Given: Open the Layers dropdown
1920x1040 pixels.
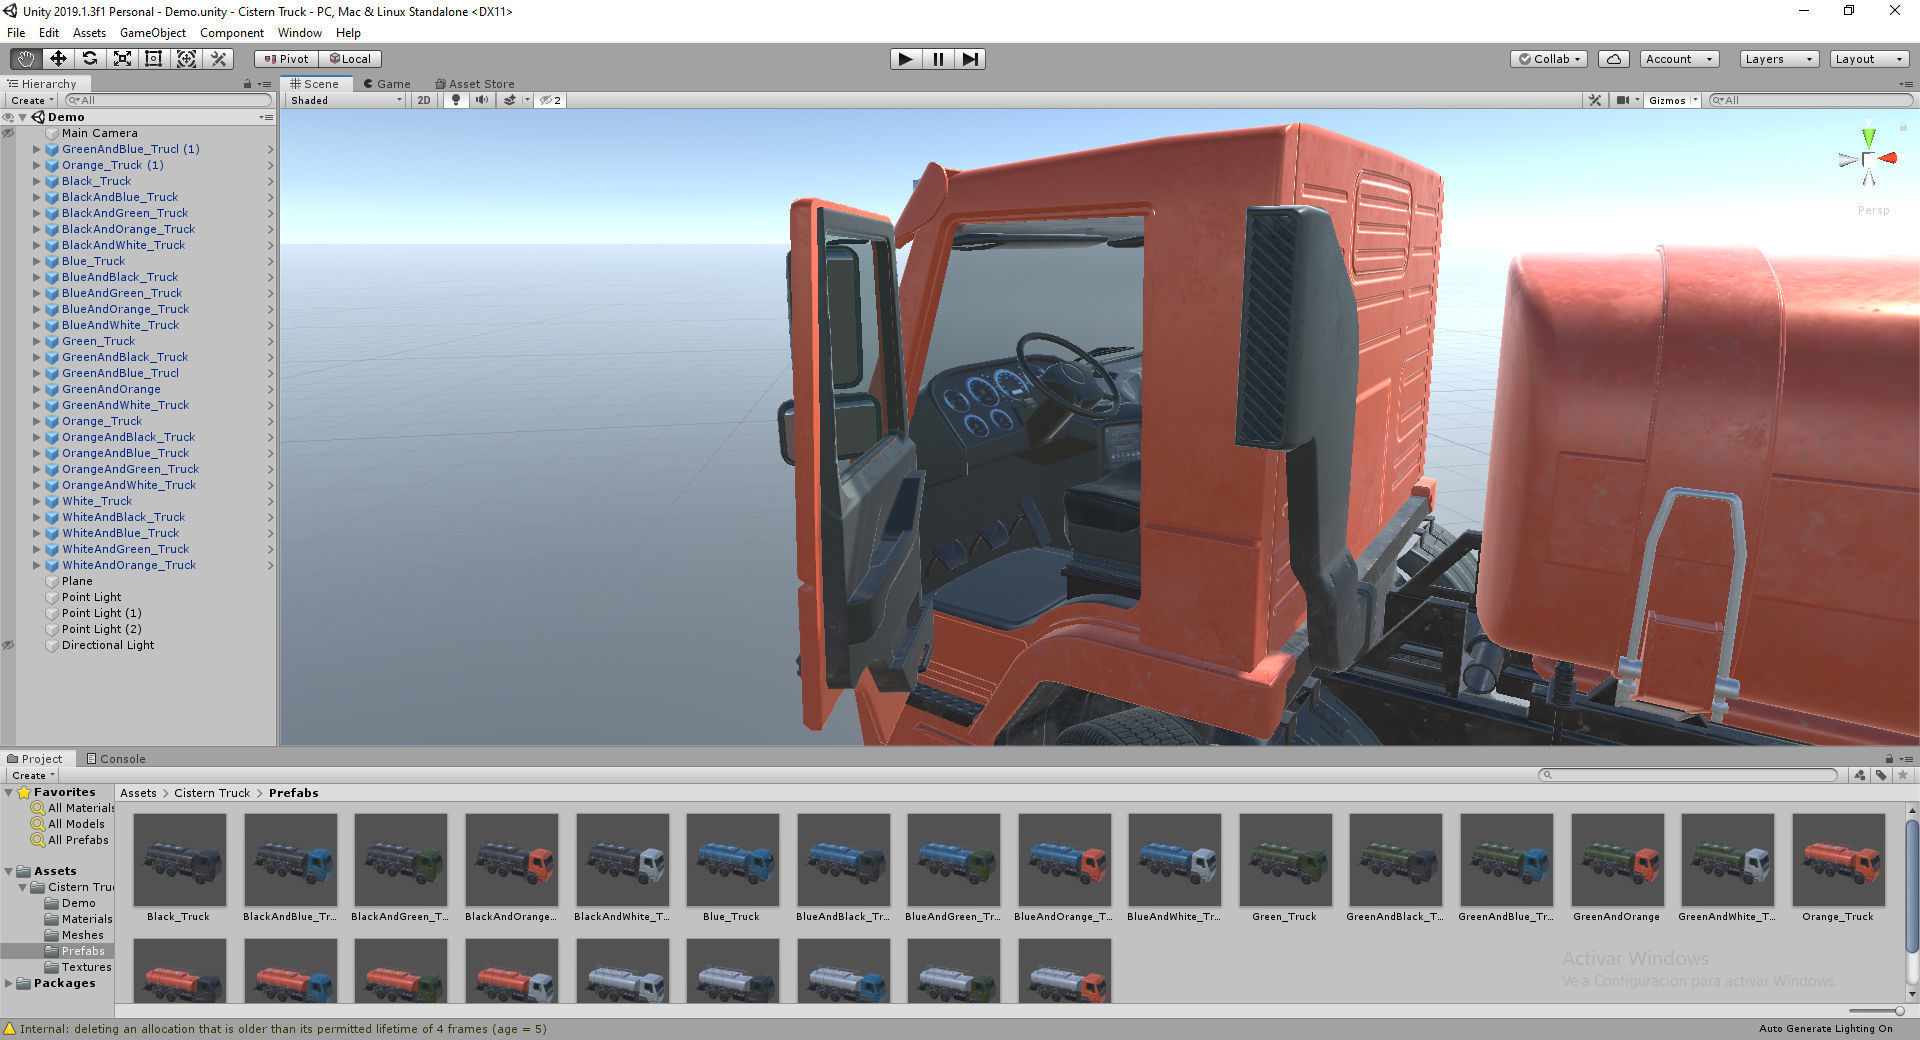Looking at the screenshot, I should point(1778,59).
